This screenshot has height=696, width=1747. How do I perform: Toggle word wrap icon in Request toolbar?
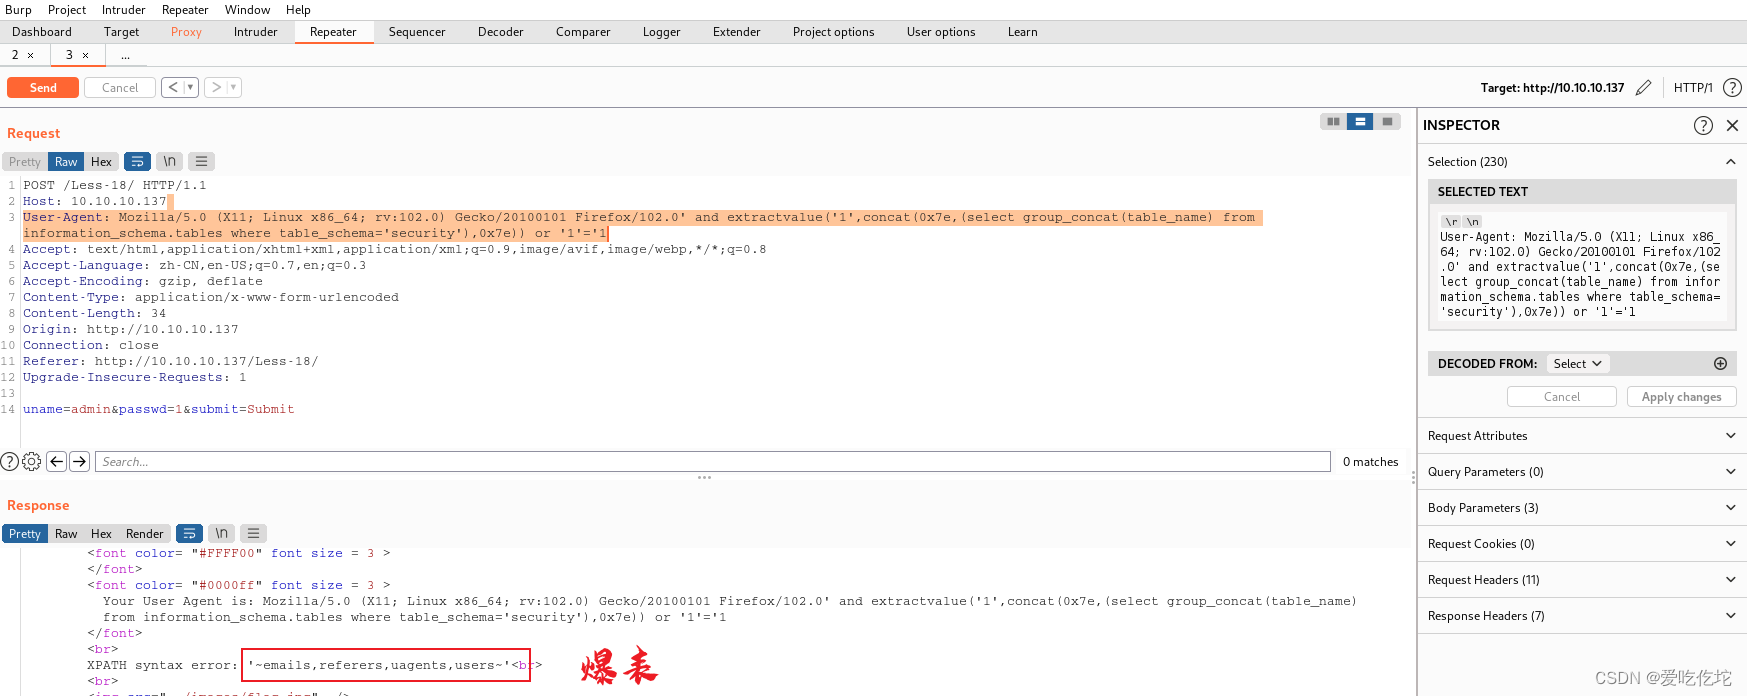[x=137, y=161]
